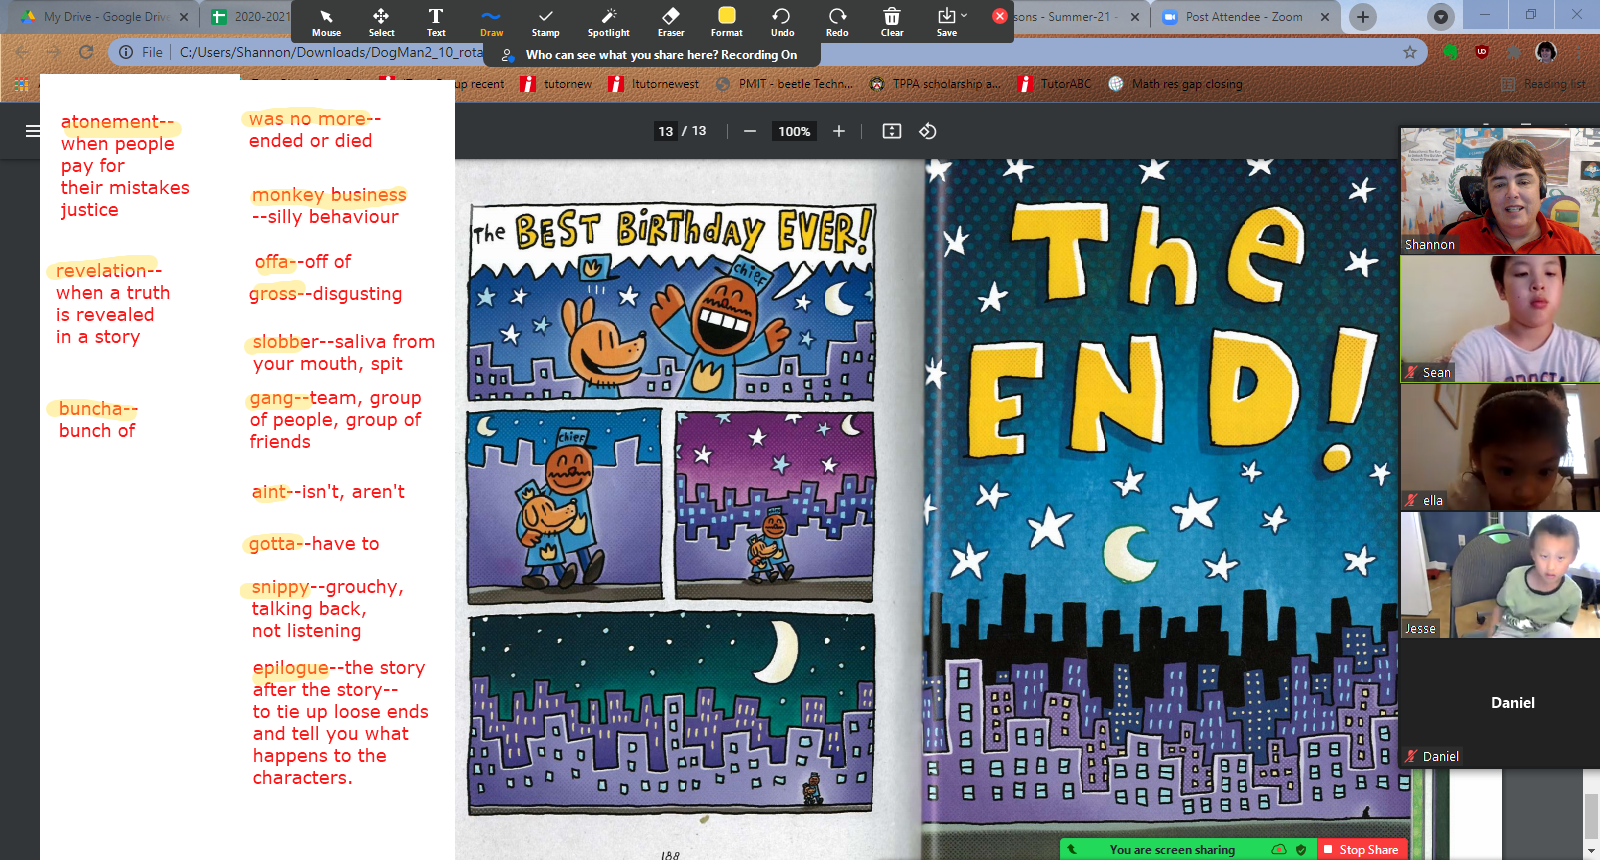Open the Chrome tab search dropdown
The image size is (1600, 860).
(1440, 17)
